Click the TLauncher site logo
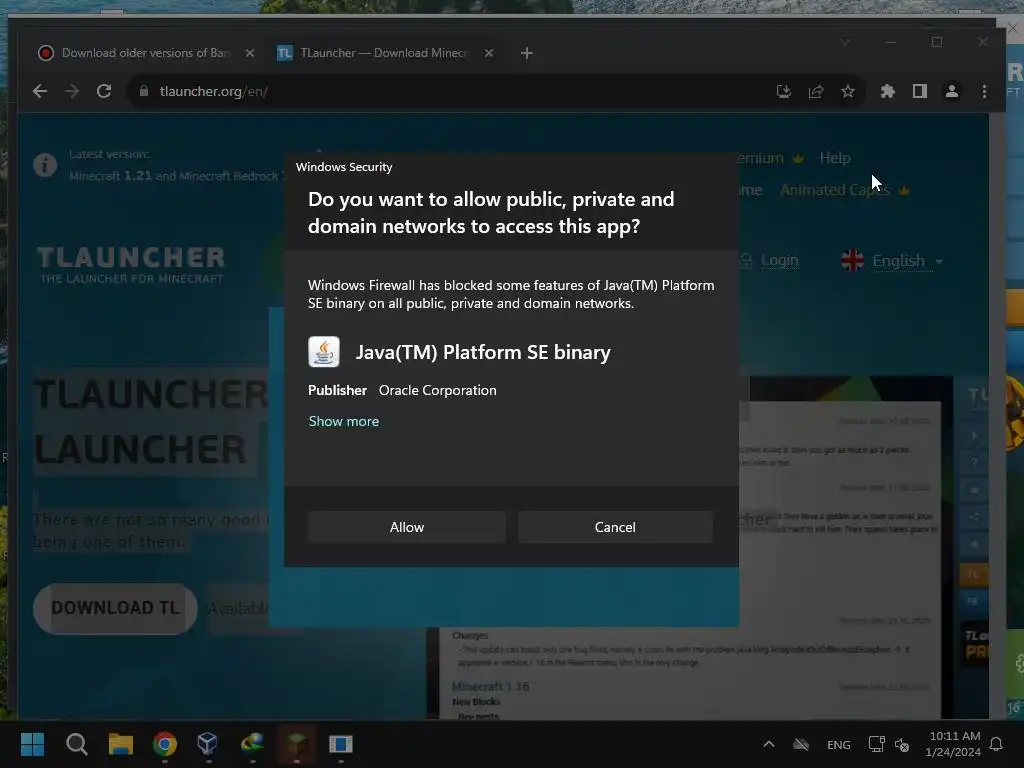Image resolution: width=1024 pixels, height=768 pixels. (x=131, y=264)
